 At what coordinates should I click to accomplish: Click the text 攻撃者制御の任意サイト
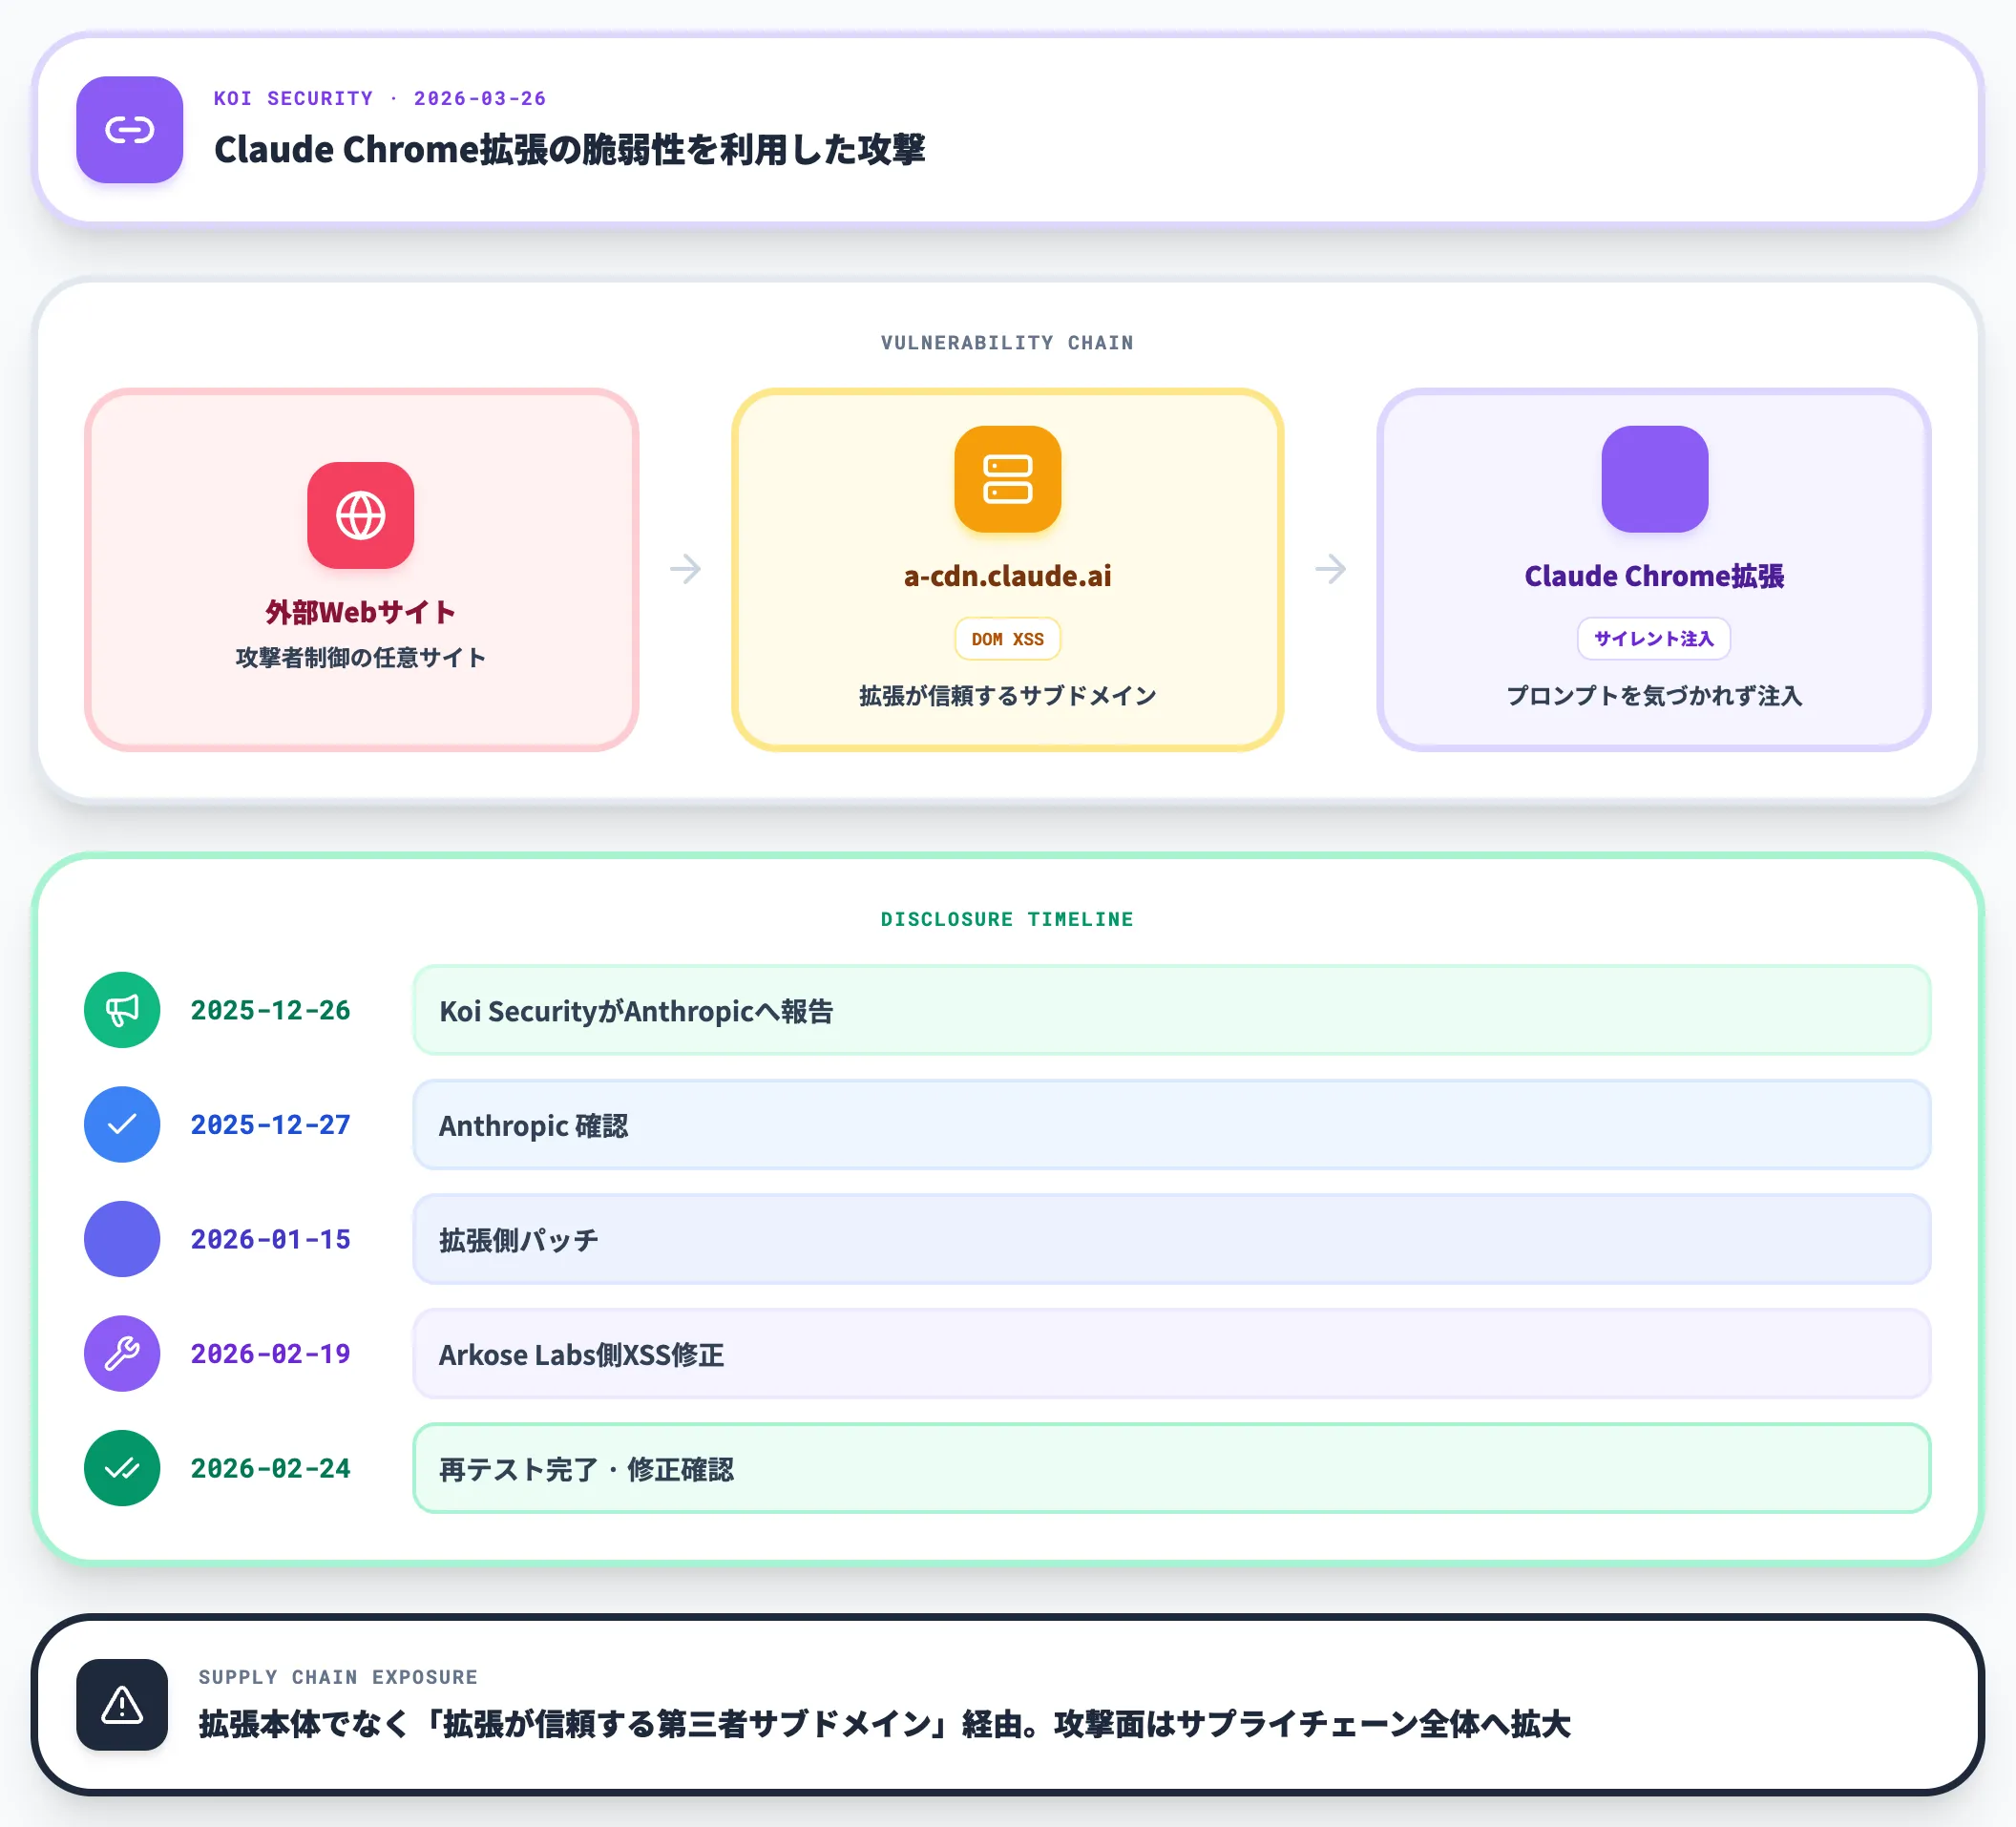pyautogui.click(x=361, y=657)
